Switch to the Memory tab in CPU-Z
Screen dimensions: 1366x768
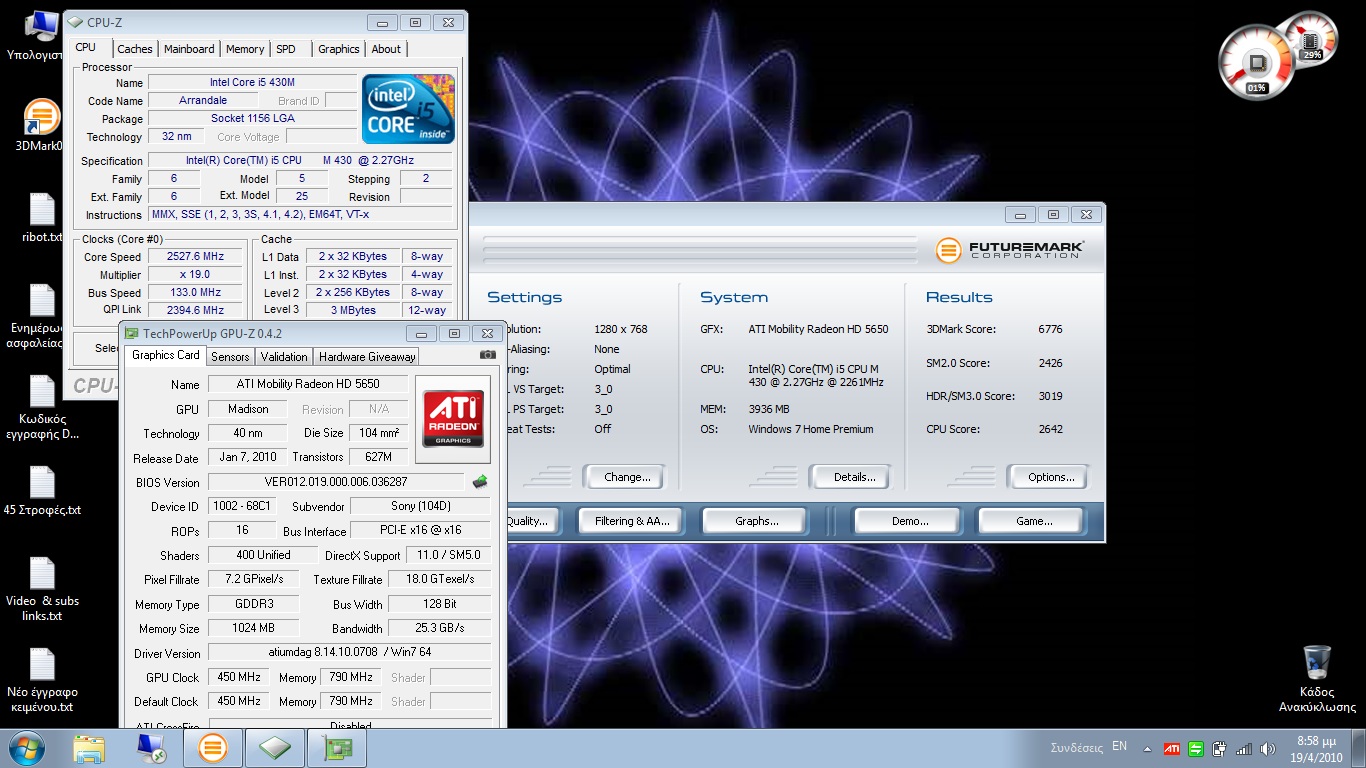[x=245, y=49]
